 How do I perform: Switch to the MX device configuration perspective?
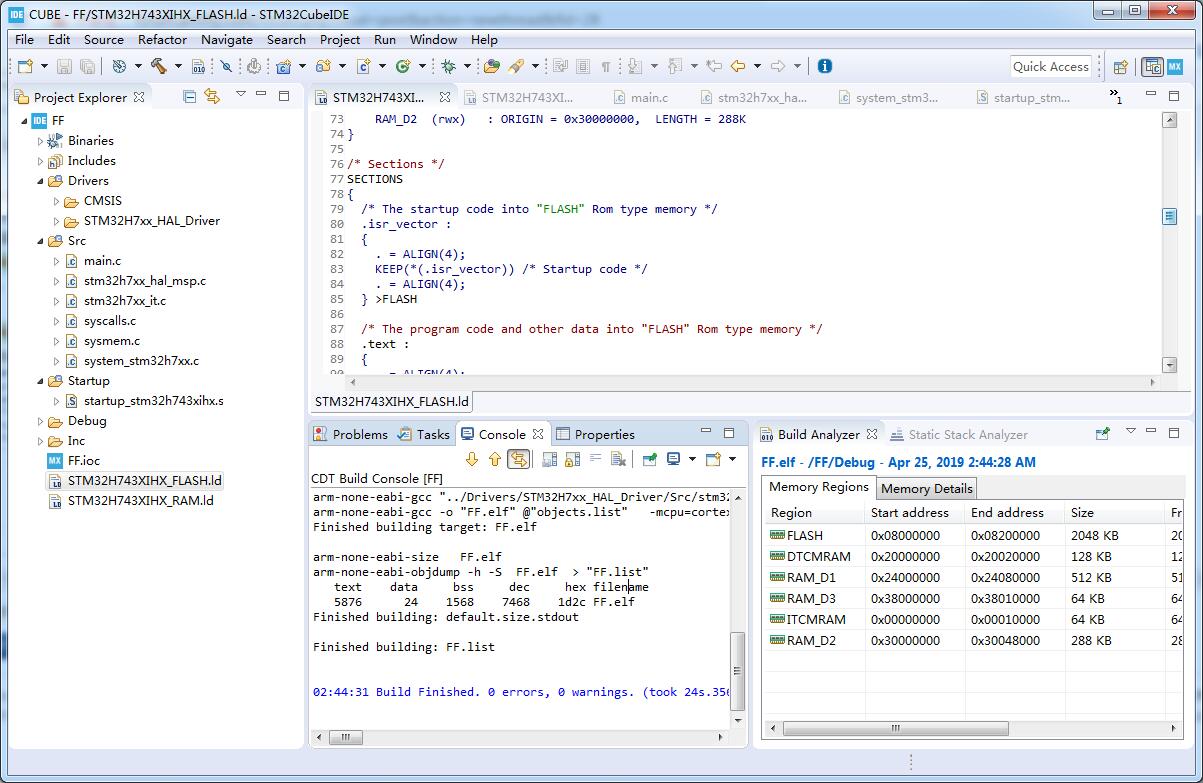1175,67
